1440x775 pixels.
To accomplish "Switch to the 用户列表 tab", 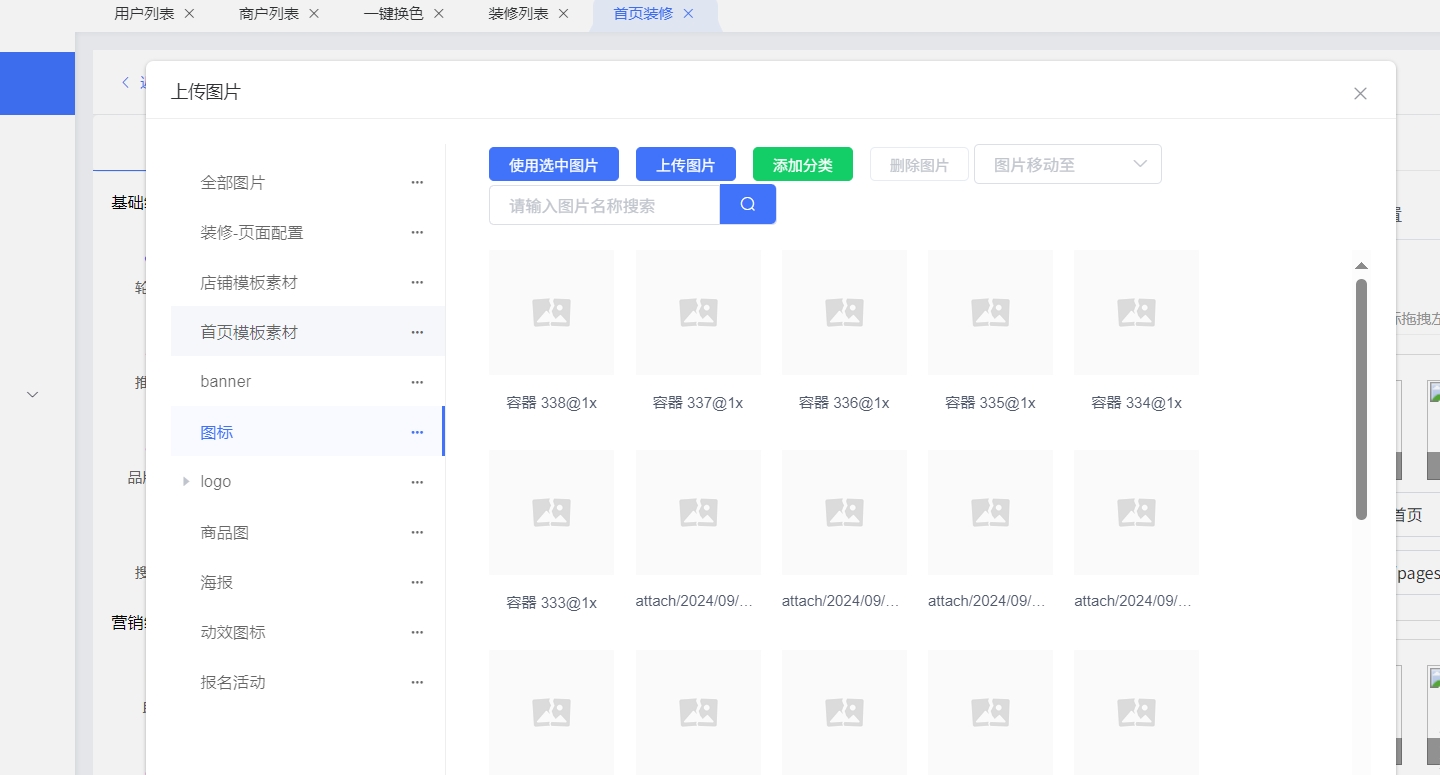I will pyautogui.click(x=145, y=14).
